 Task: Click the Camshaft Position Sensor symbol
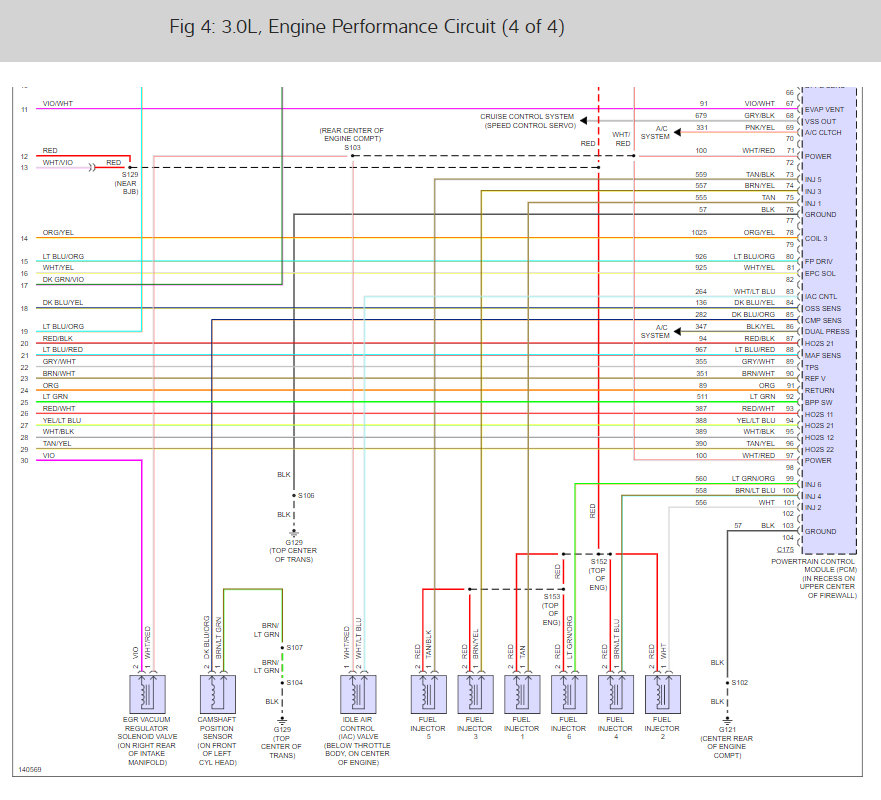(x=217, y=694)
